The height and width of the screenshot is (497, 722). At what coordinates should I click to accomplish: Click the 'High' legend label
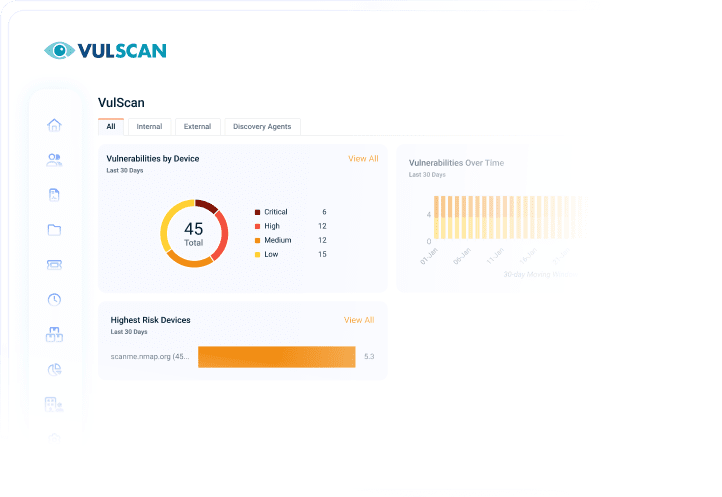point(272,226)
